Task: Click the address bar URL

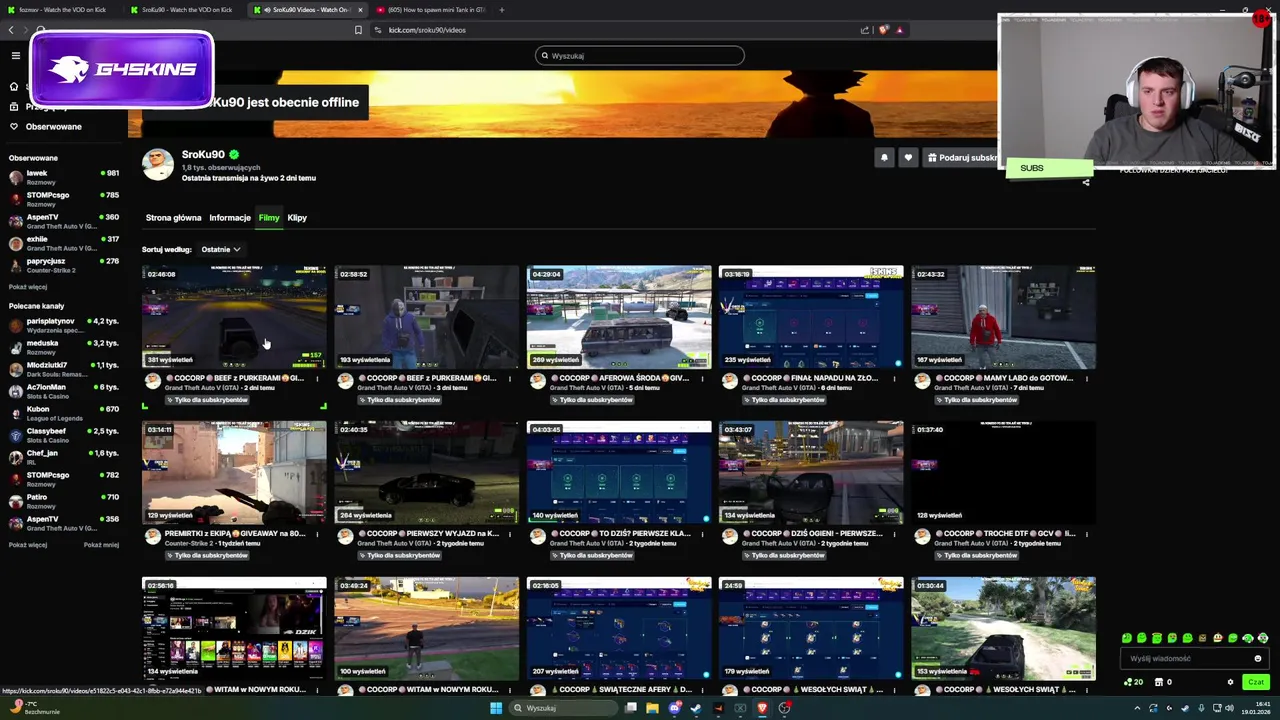Action: click(x=427, y=30)
